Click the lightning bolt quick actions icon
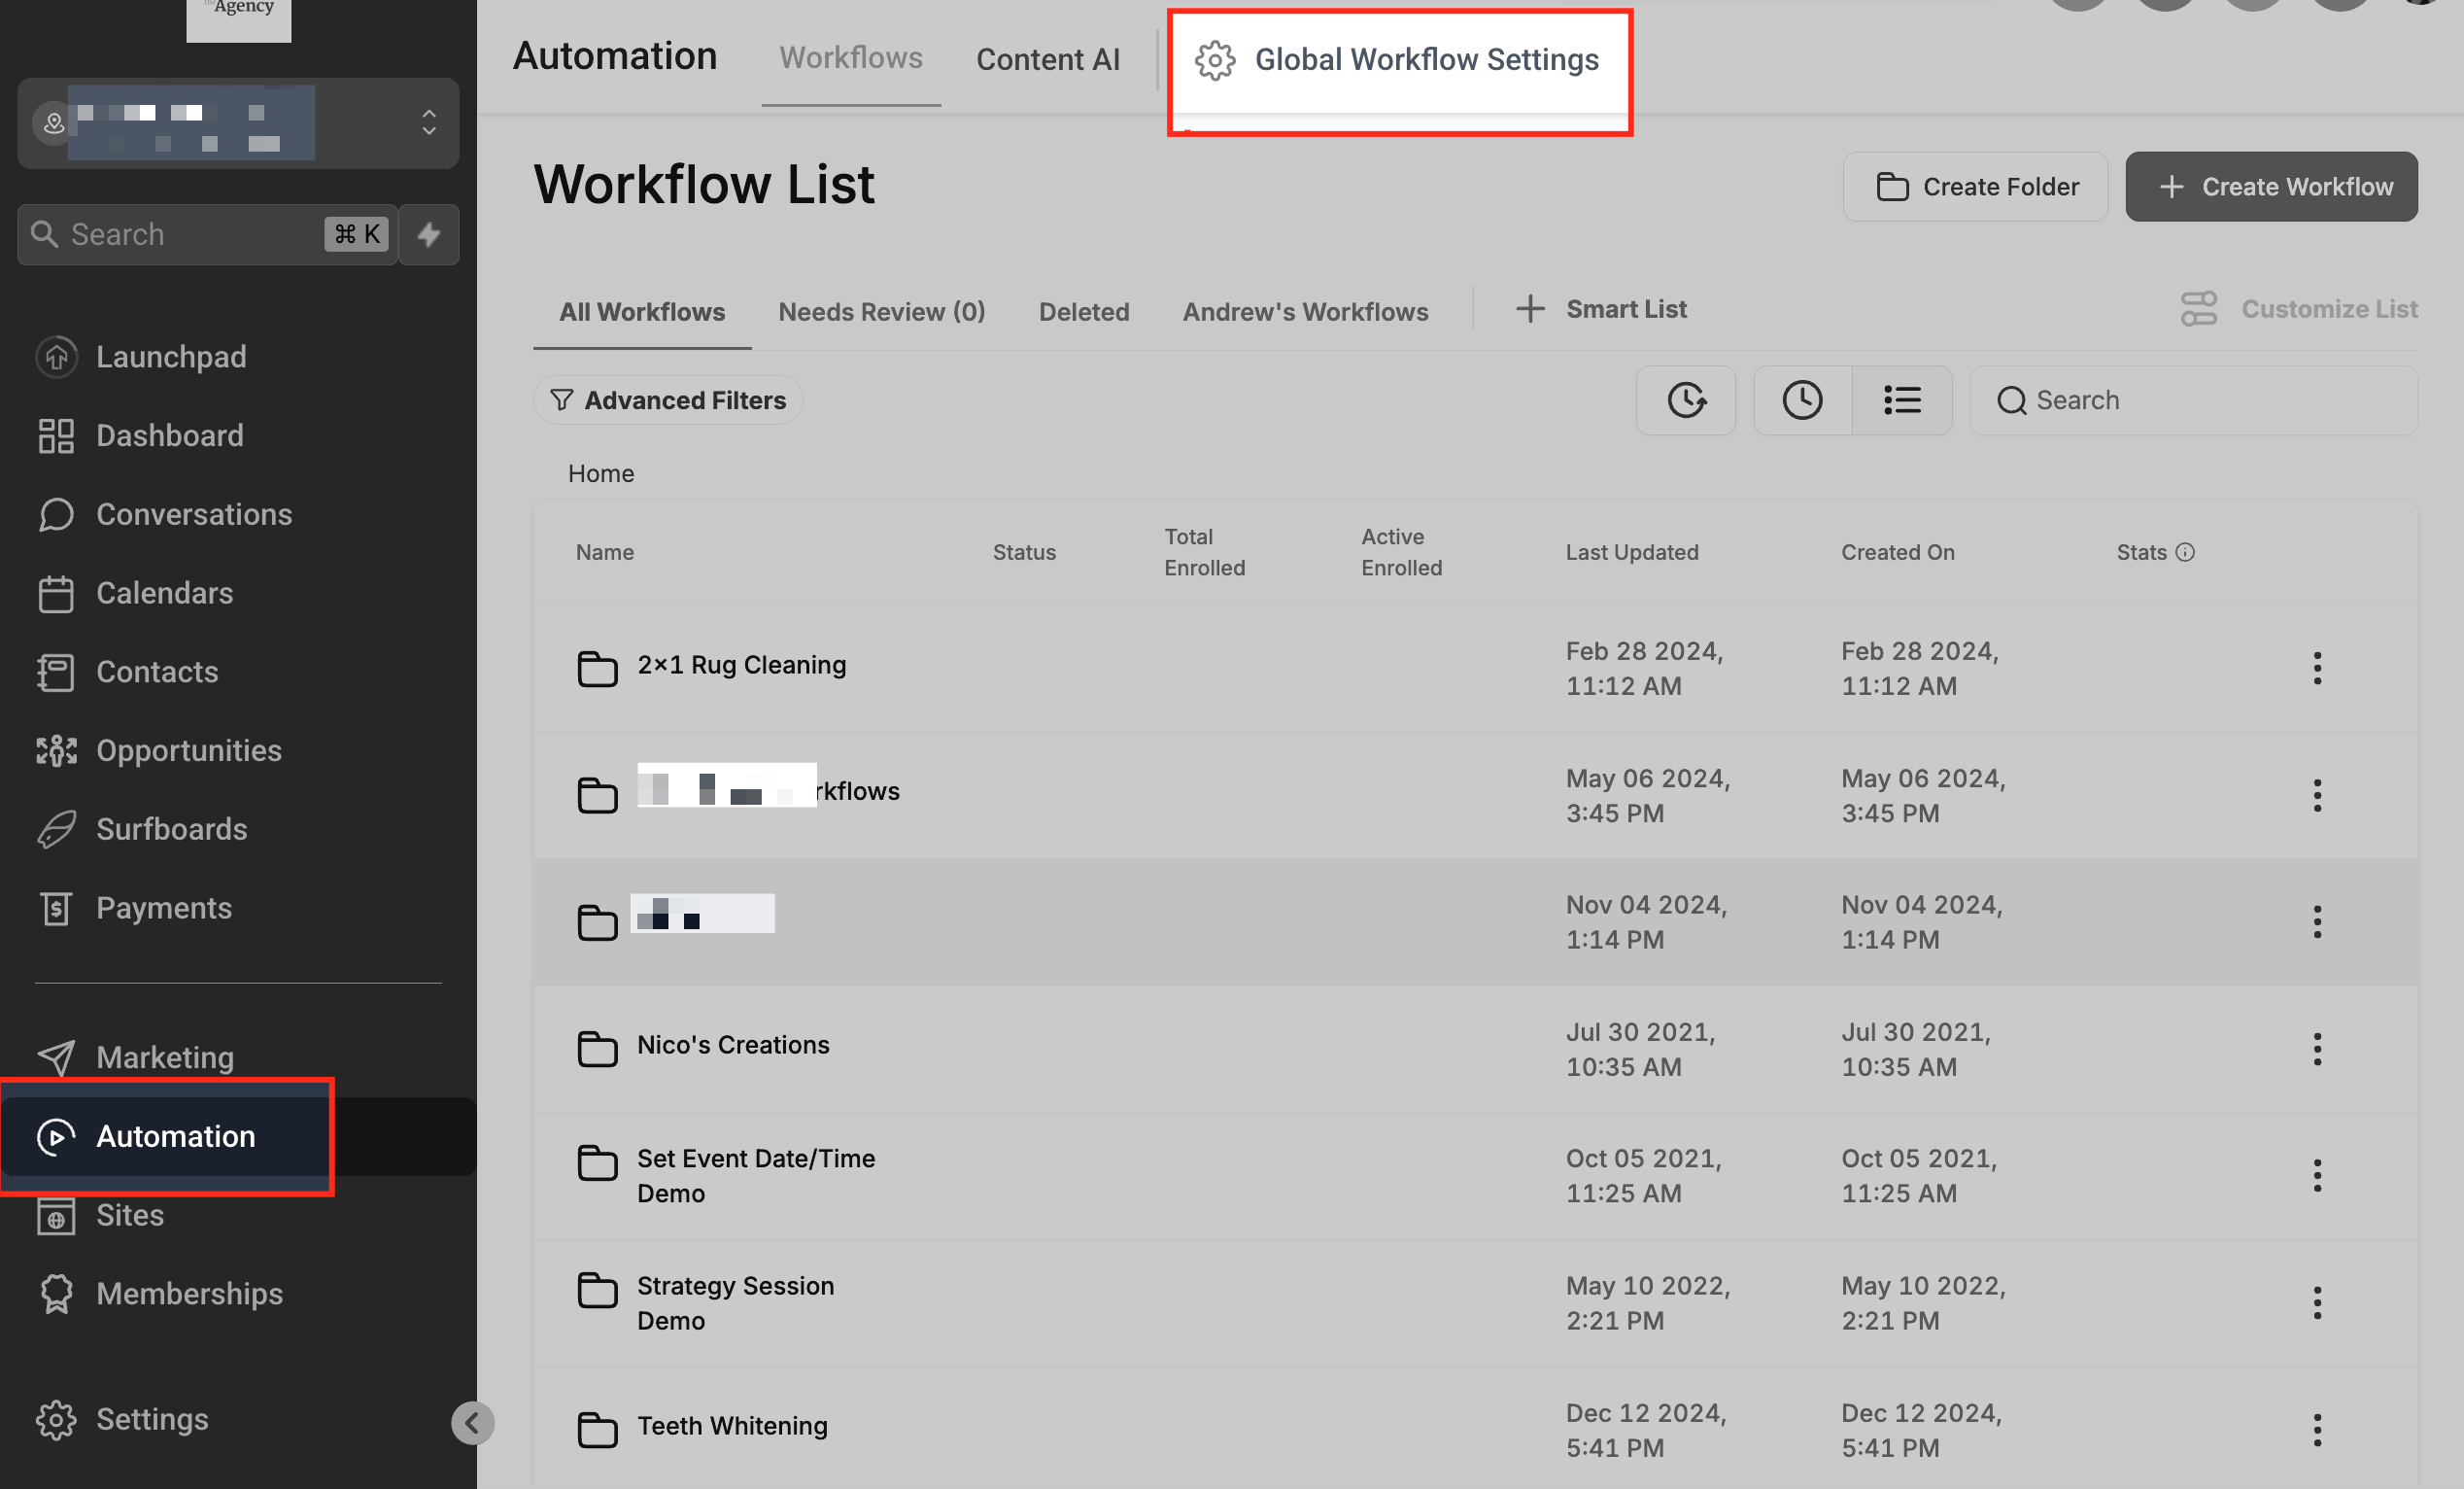Image resolution: width=2464 pixels, height=1489 pixels. tap(429, 235)
